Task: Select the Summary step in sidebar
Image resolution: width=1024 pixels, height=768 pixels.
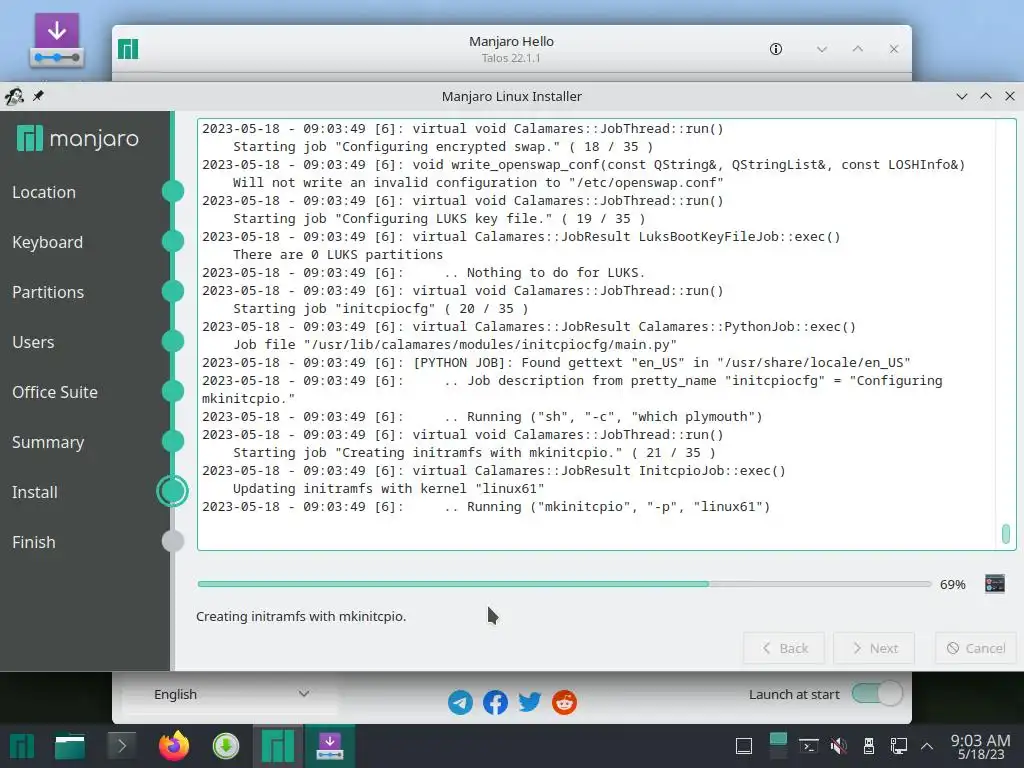Action: [48, 442]
